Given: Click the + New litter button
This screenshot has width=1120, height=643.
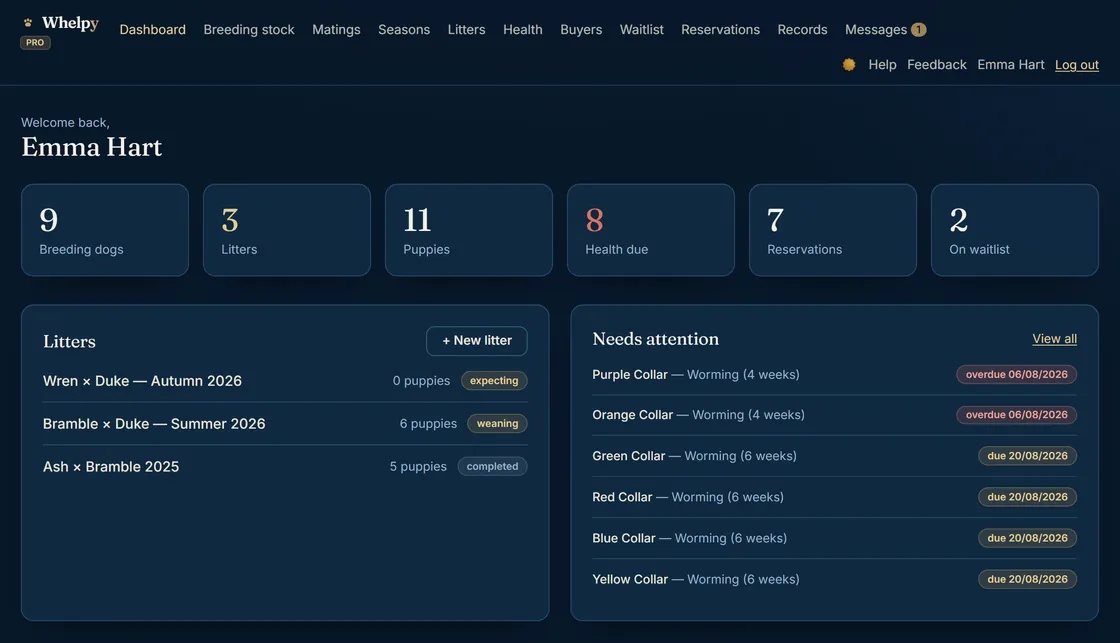Looking at the screenshot, I should pos(476,341).
